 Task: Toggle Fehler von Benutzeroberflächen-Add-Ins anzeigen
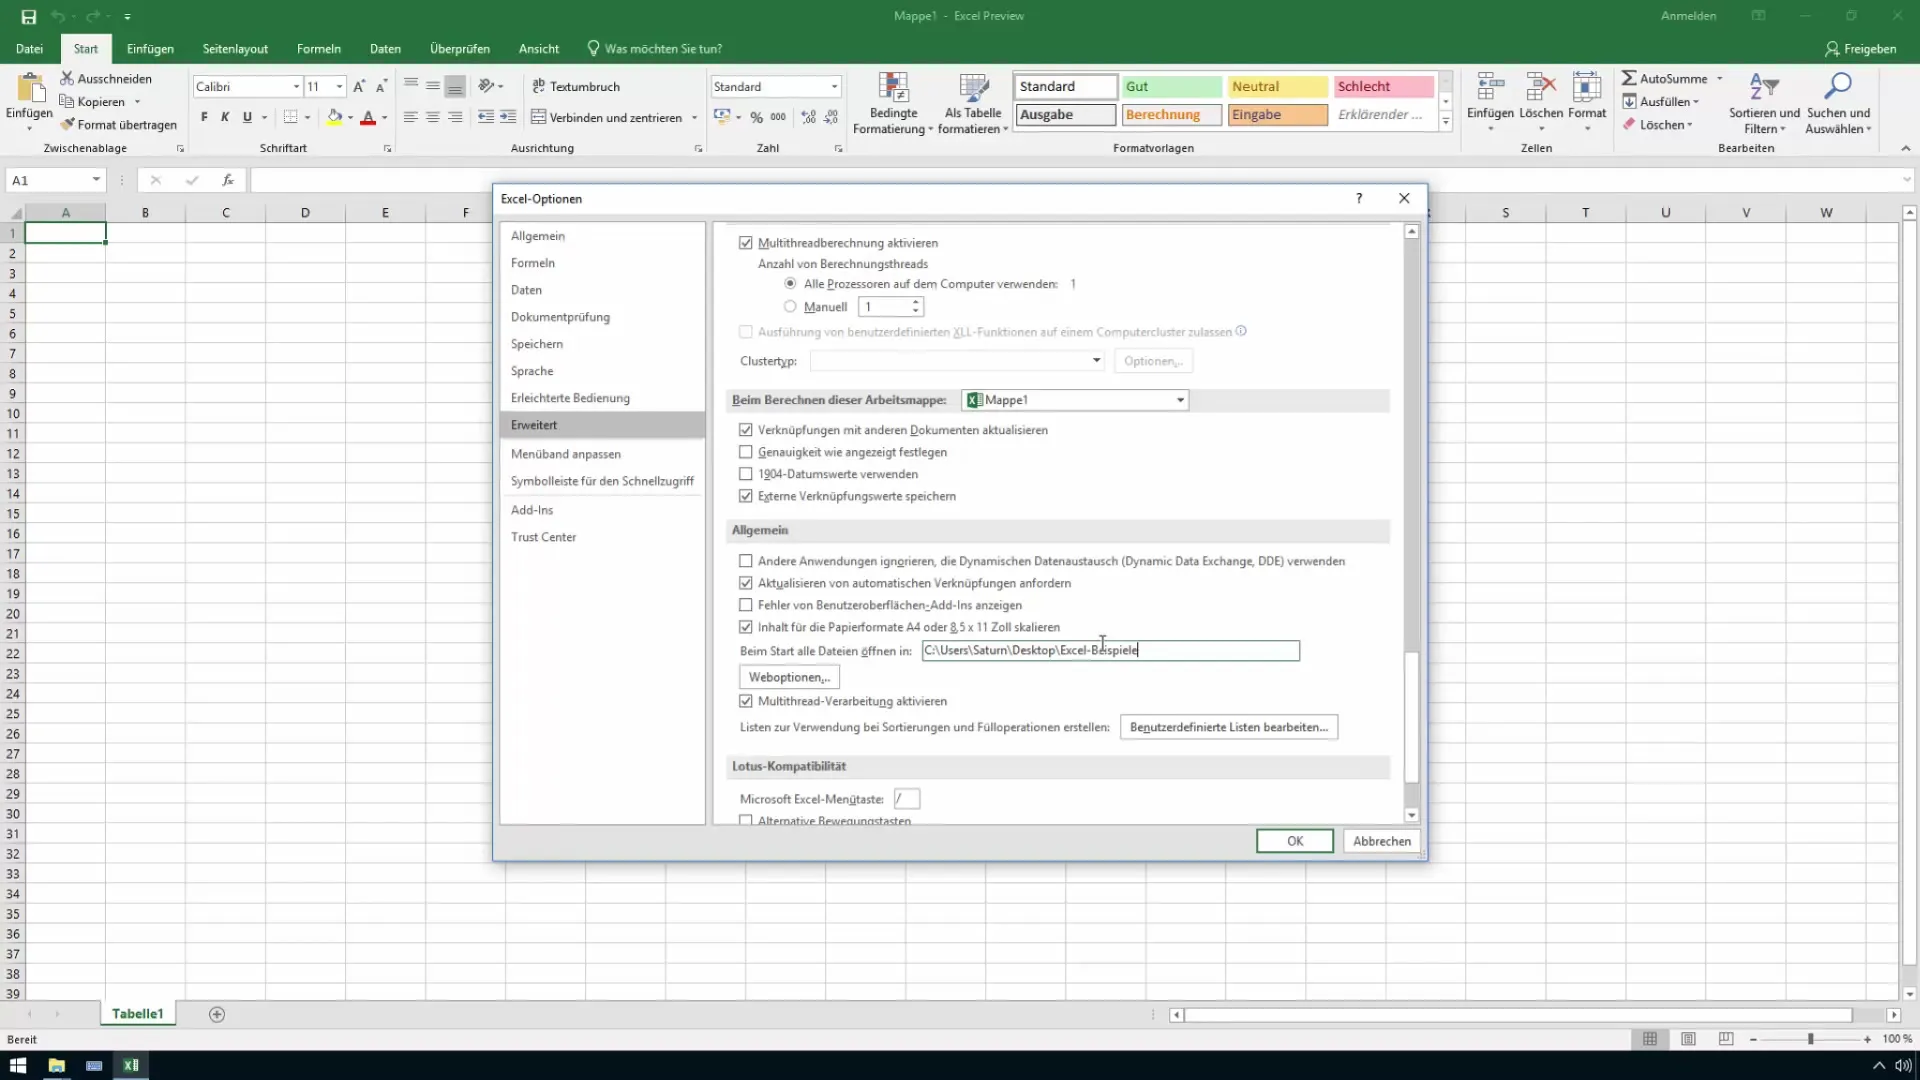pyautogui.click(x=746, y=605)
